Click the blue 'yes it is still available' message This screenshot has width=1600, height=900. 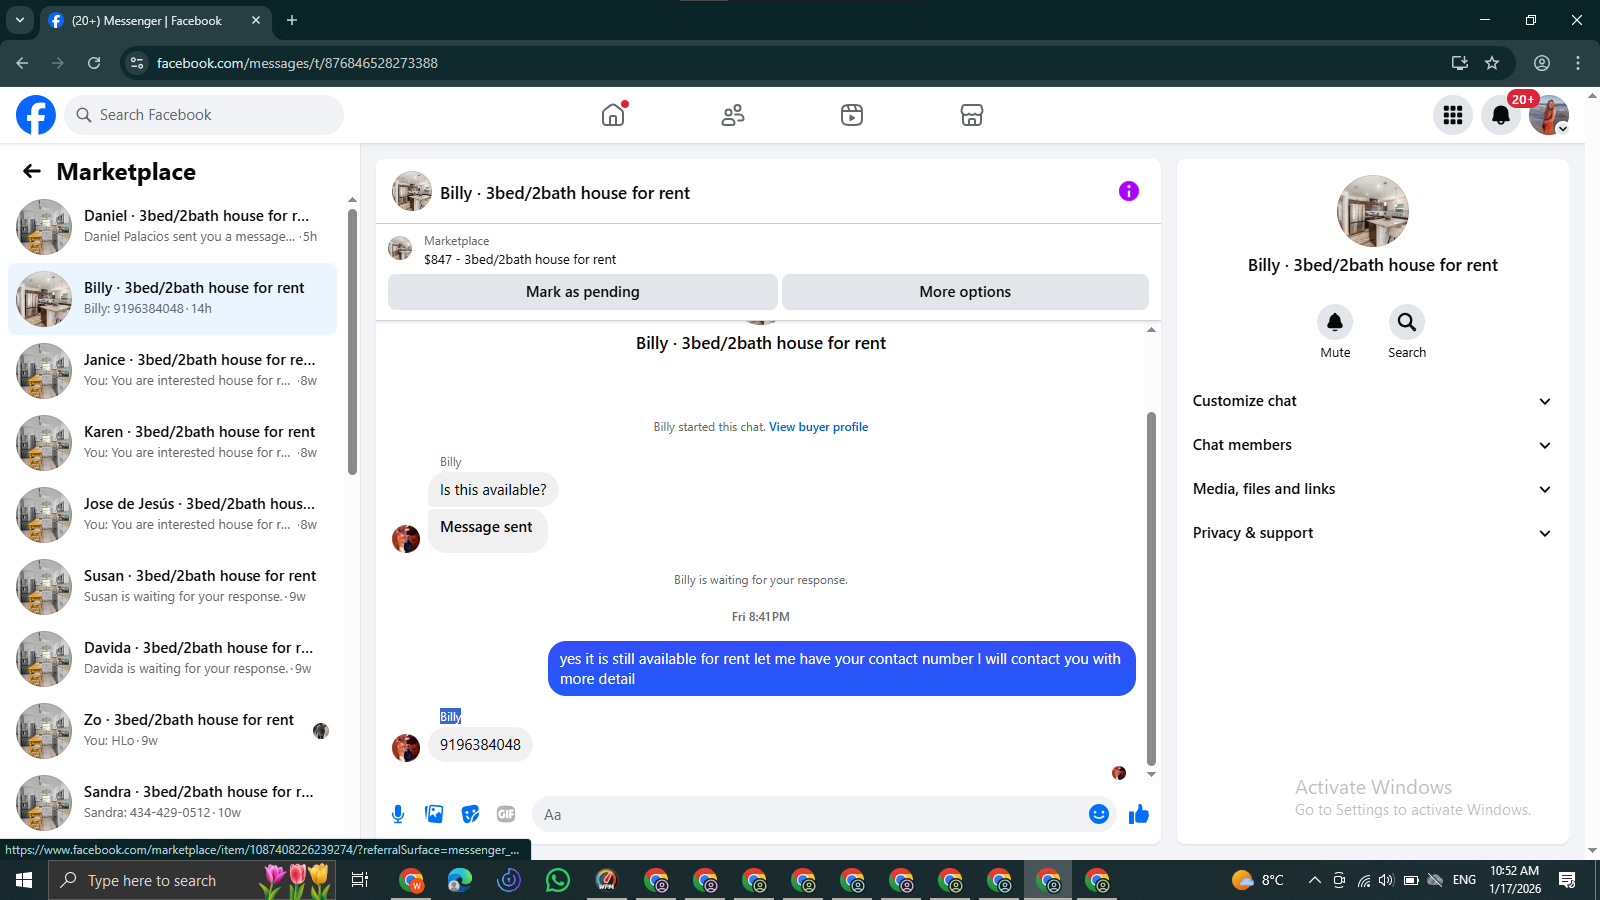[841, 669]
